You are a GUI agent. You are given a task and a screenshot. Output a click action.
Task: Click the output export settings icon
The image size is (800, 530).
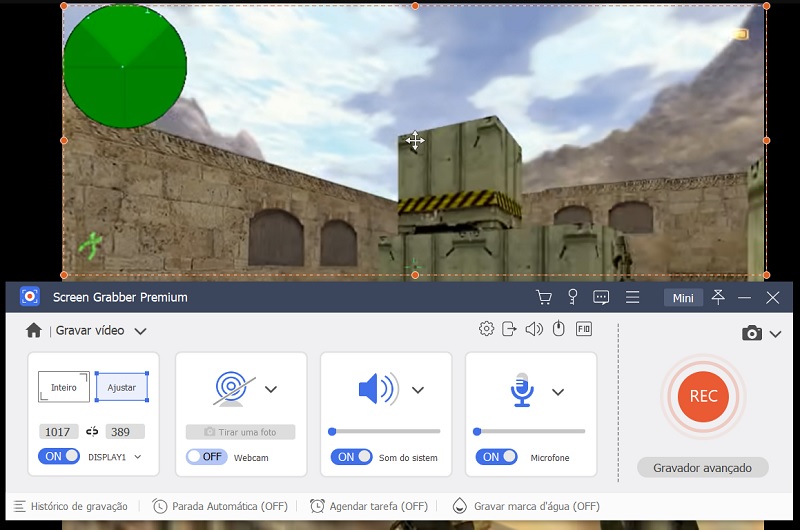[509, 329]
